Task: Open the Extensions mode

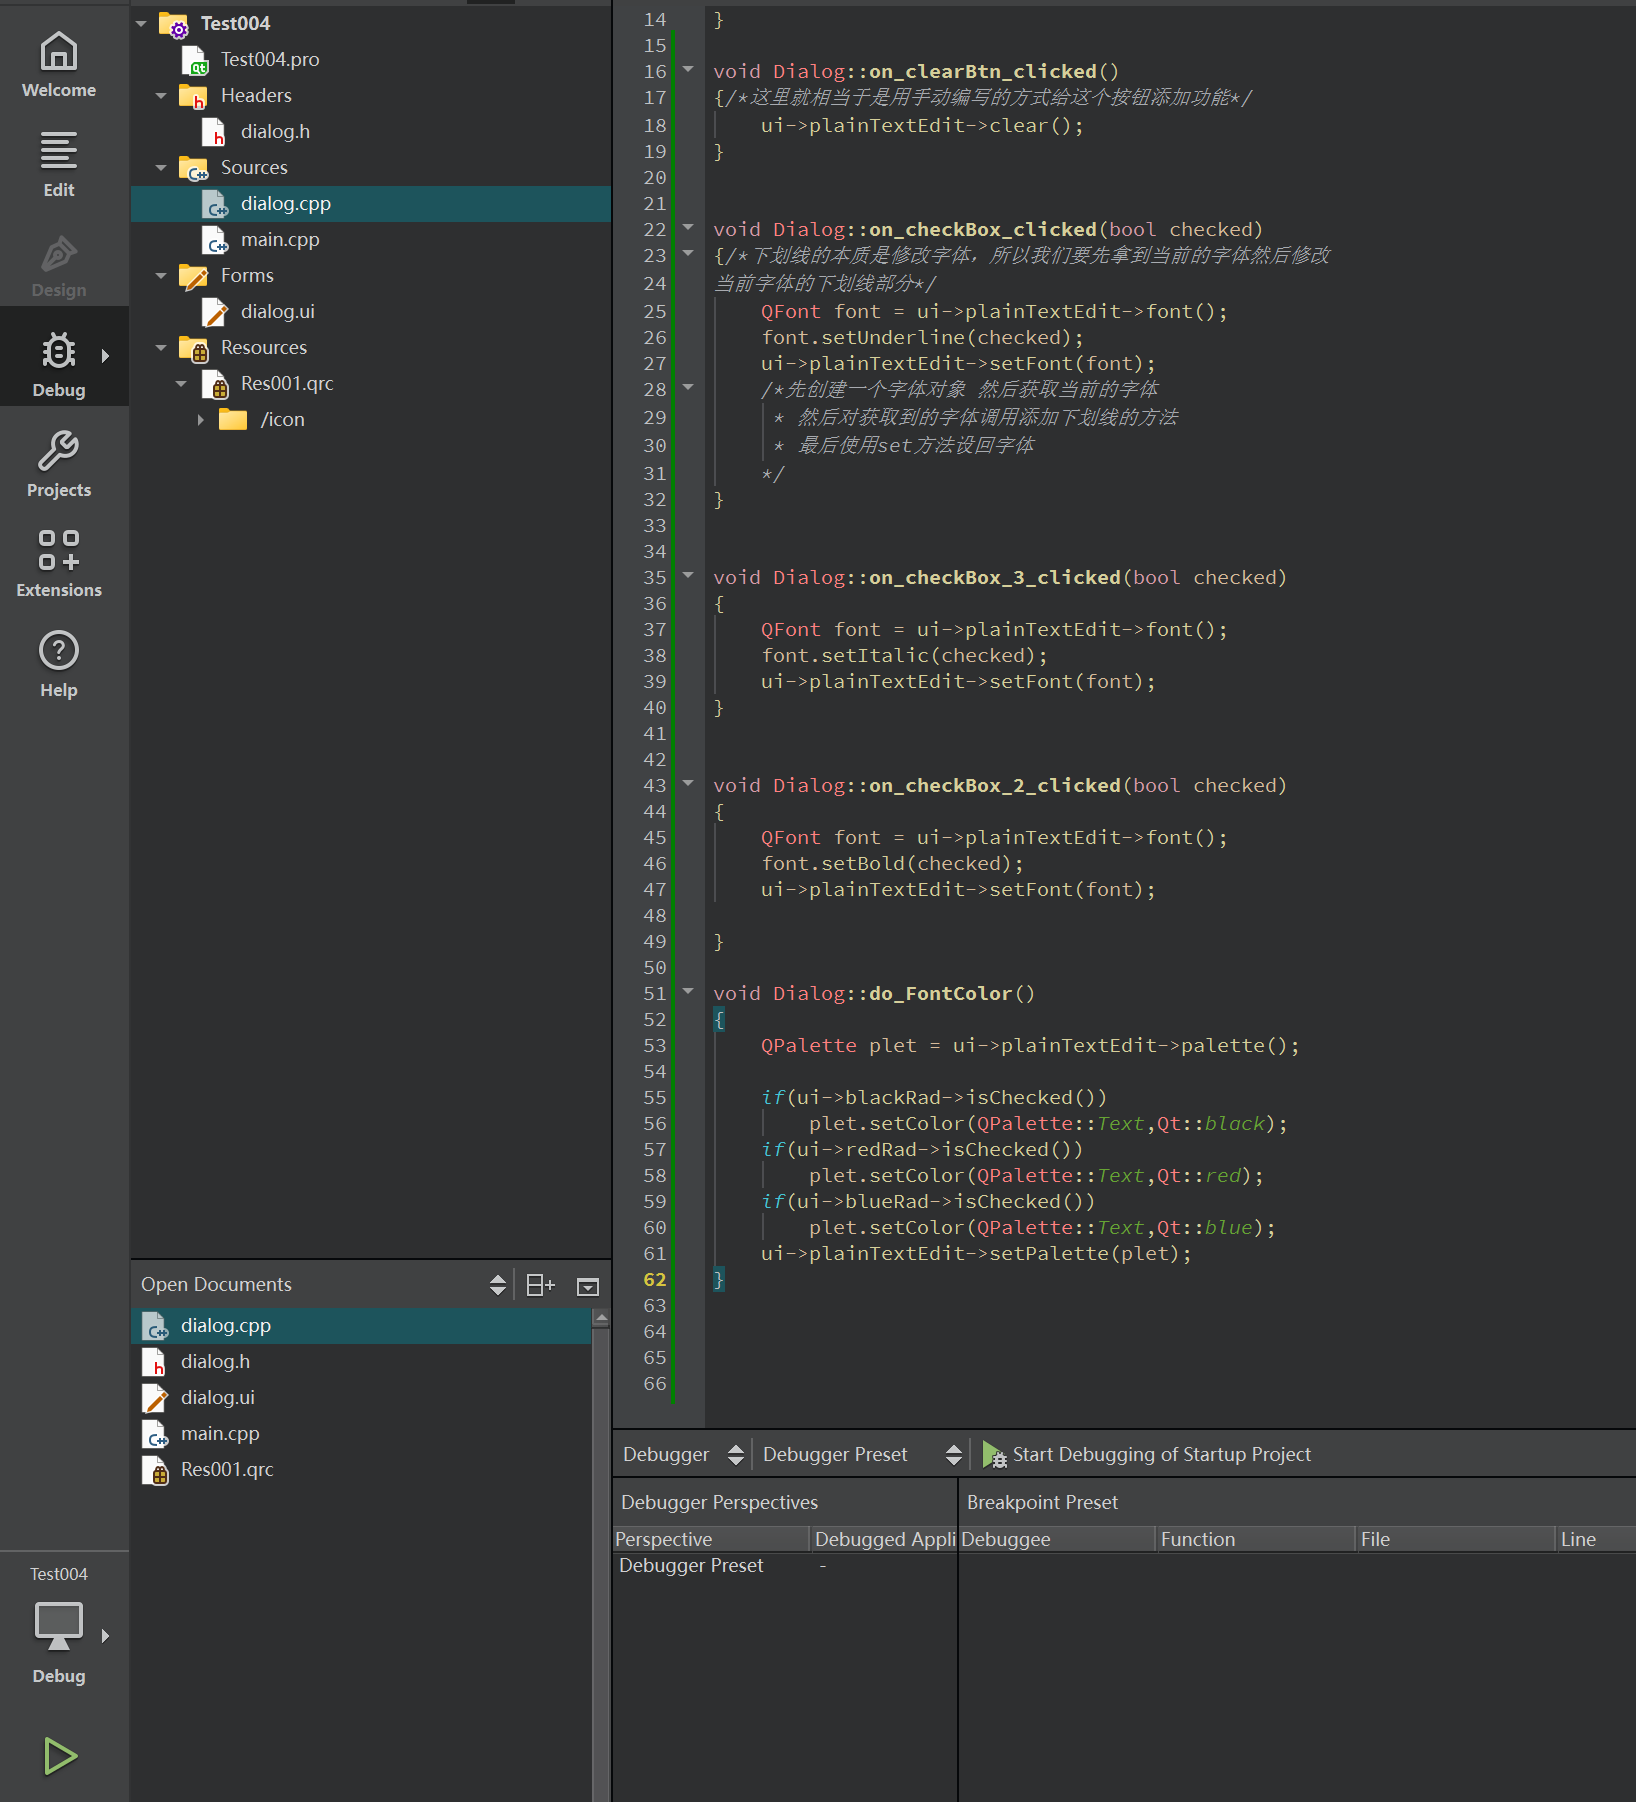Action: [59, 565]
